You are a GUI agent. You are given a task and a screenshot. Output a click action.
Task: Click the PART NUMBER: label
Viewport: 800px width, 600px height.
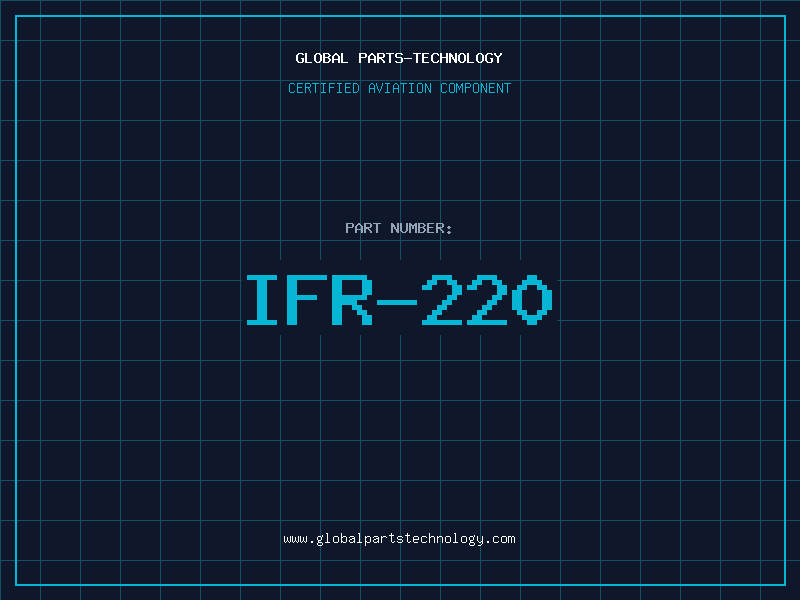point(399,228)
